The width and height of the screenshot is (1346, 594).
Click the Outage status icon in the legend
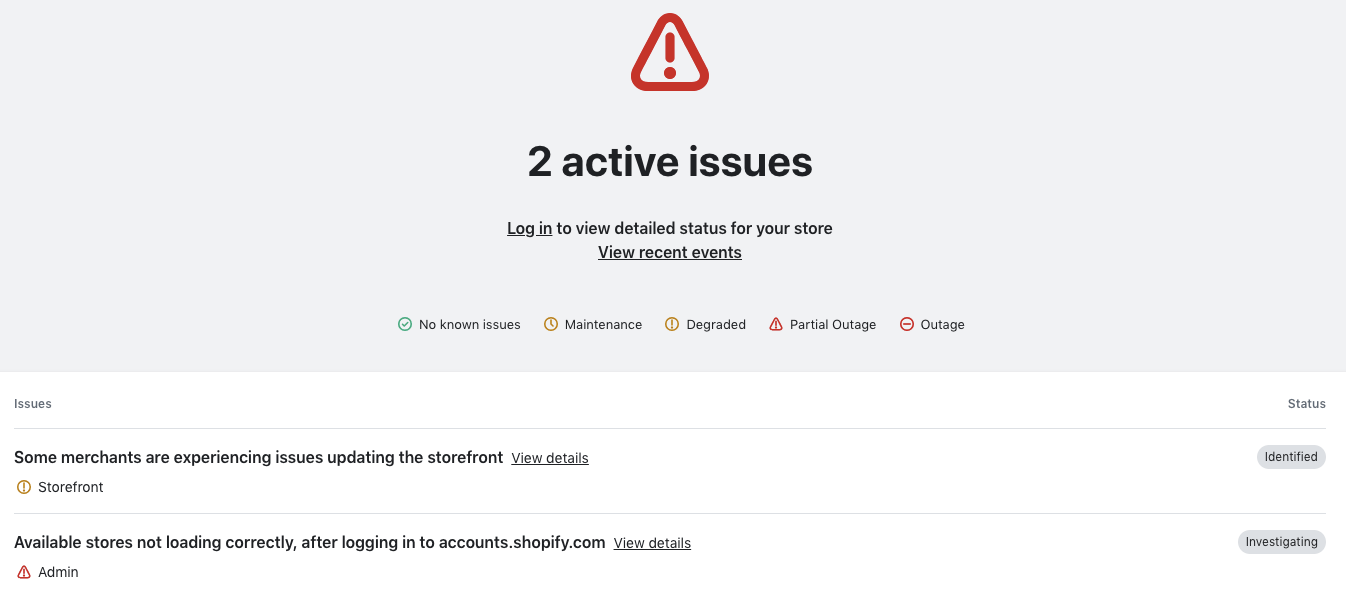click(907, 324)
